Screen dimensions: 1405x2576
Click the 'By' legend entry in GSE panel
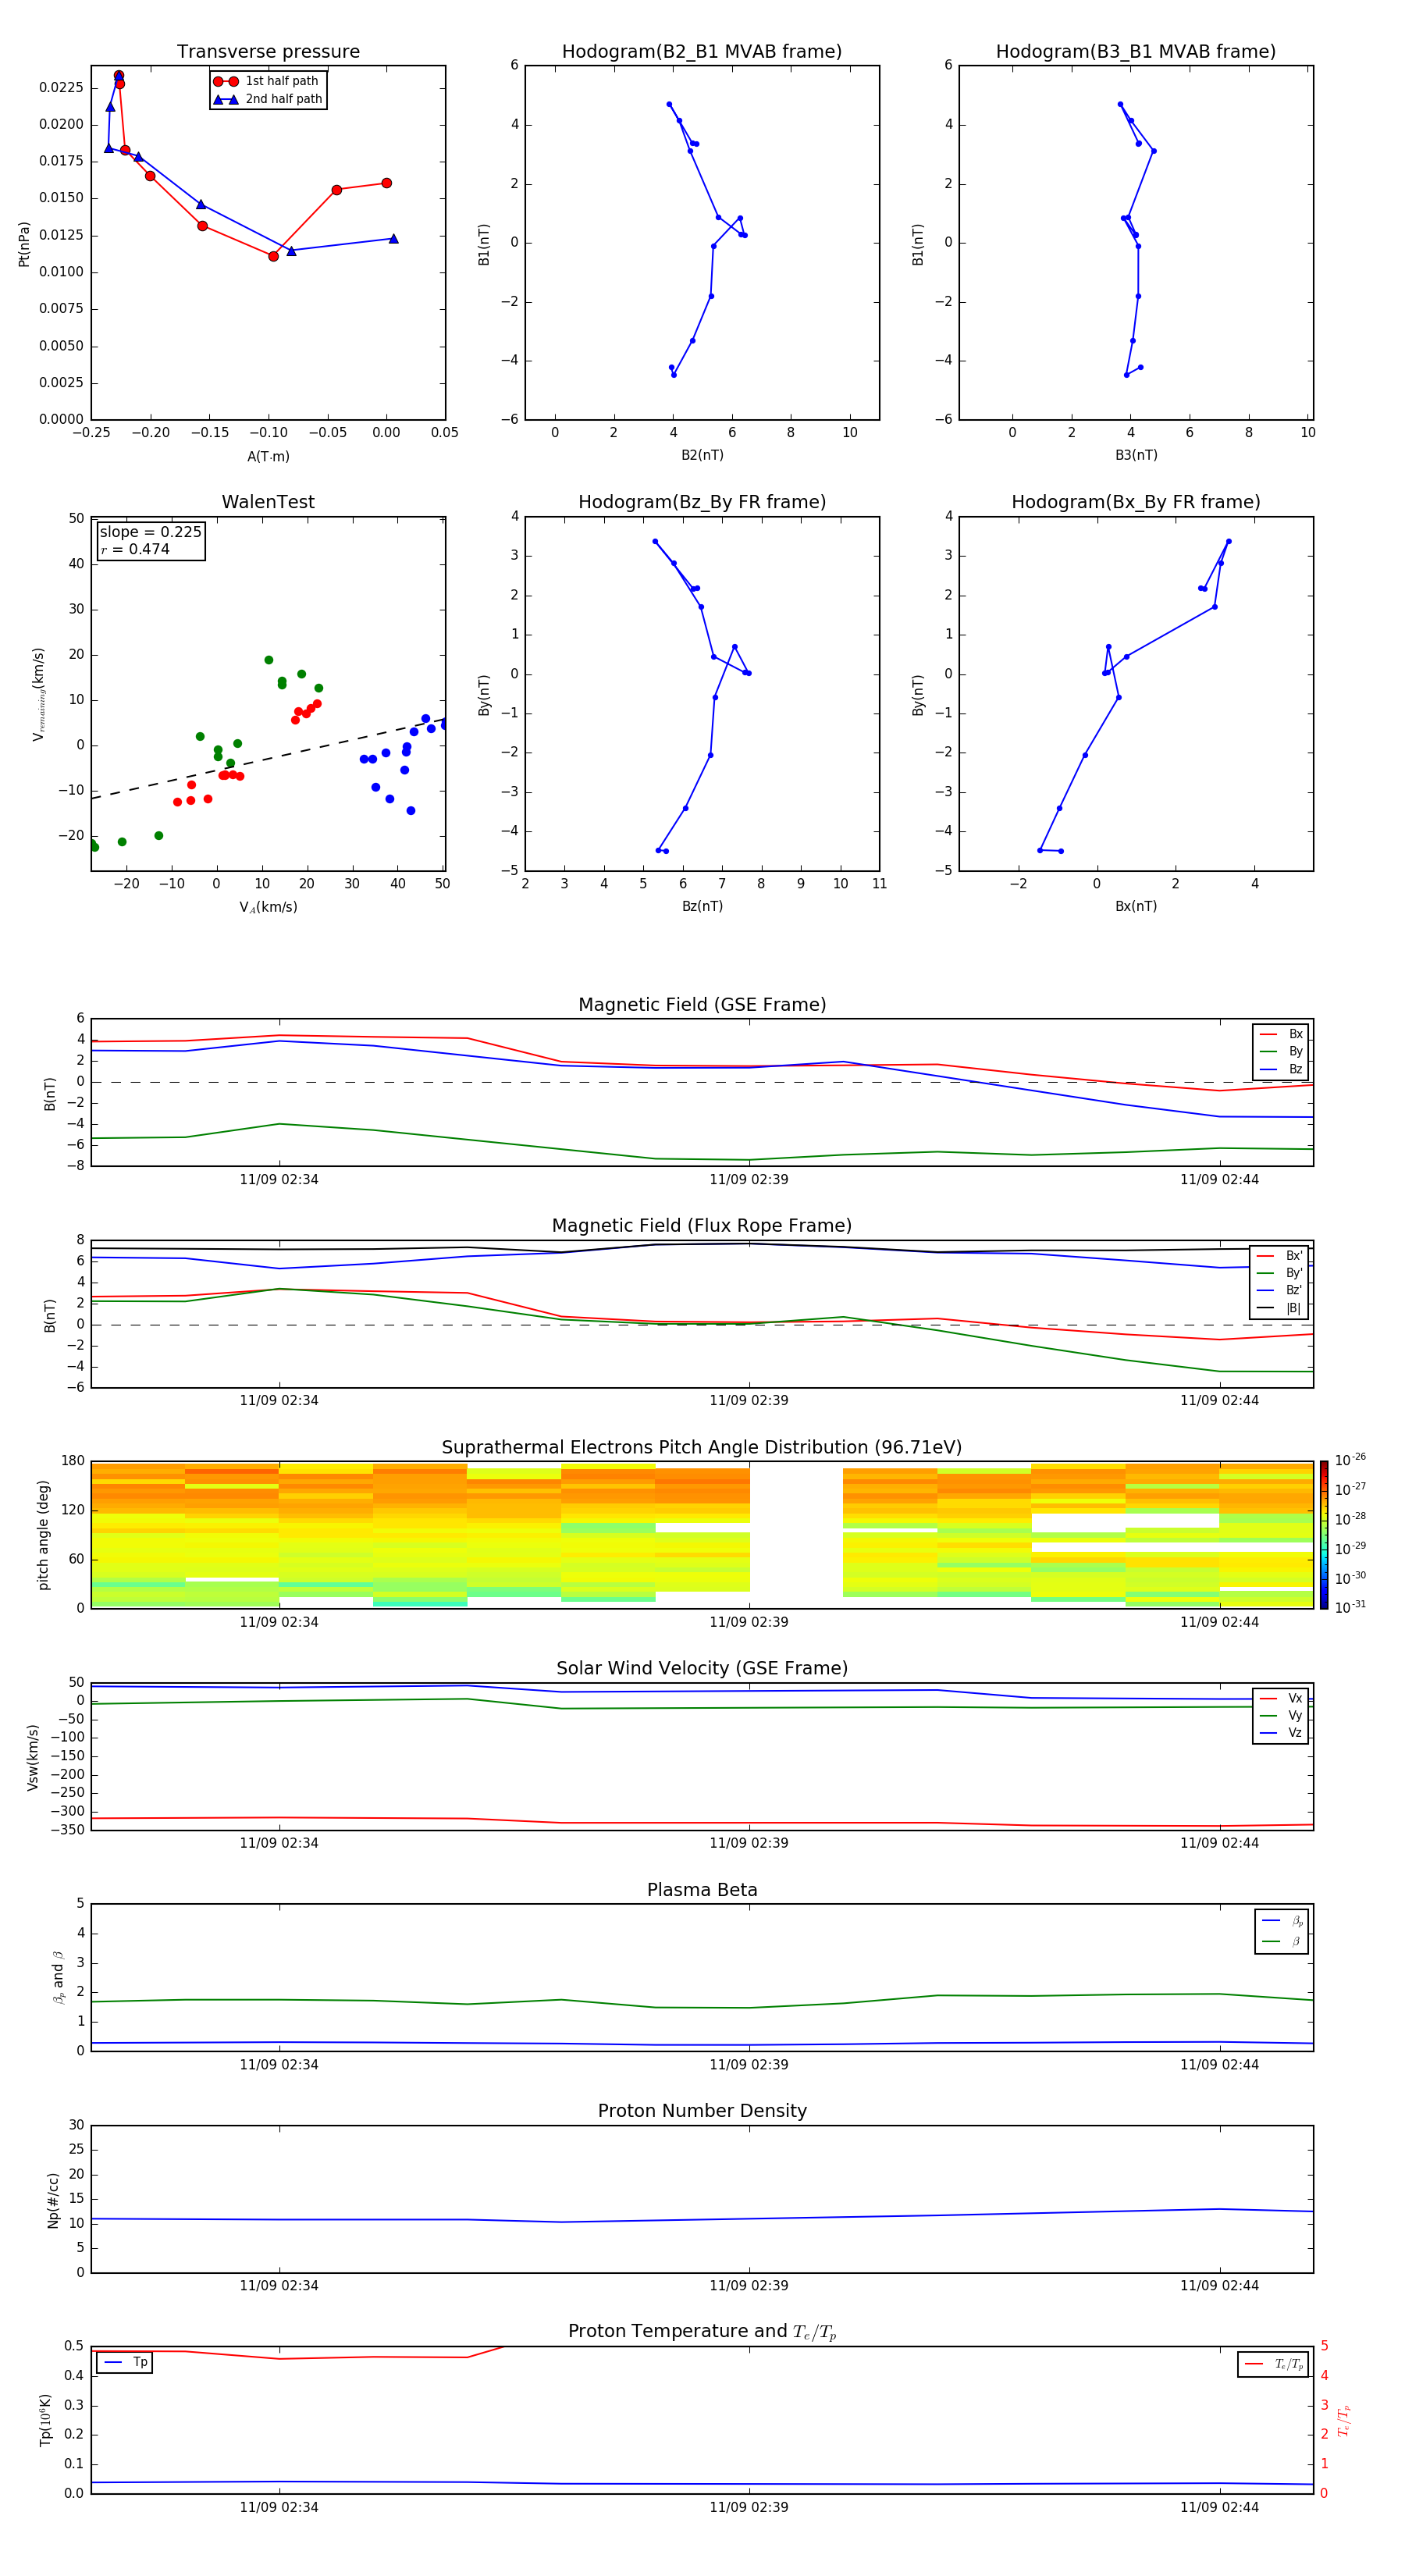pyautogui.click(x=1281, y=1051)
